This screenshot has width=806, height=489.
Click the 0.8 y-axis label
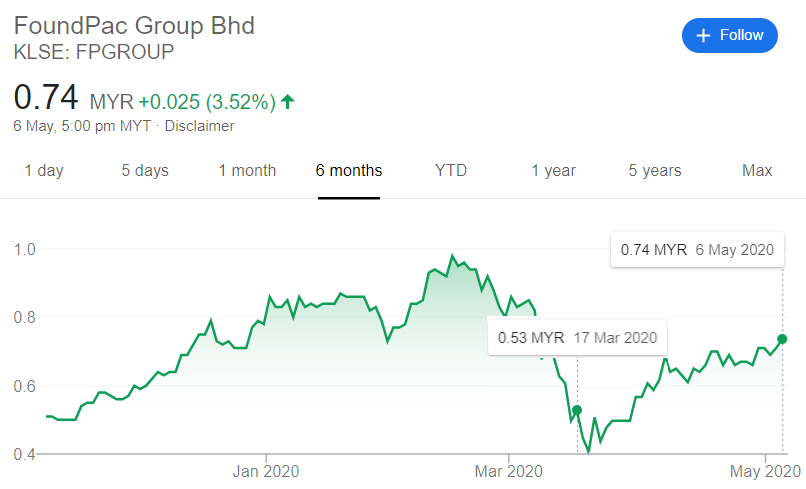[x=25, y=318]
